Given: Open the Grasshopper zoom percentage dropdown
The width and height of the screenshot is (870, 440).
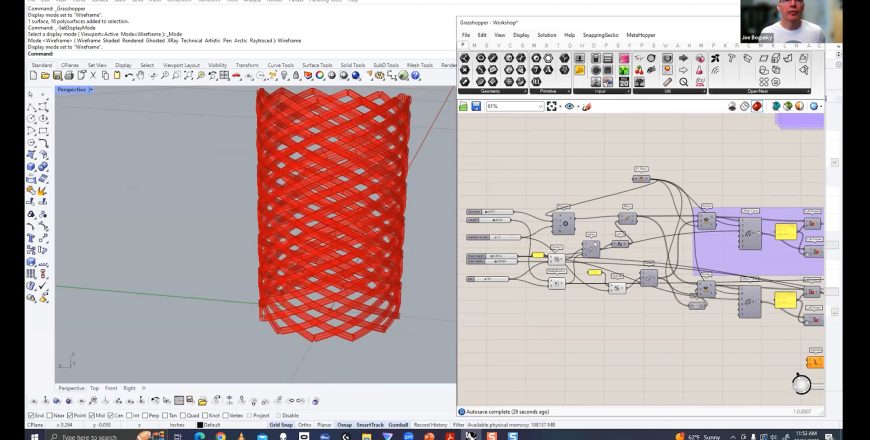Looking at the screenshot, I should tap(539, 106).
